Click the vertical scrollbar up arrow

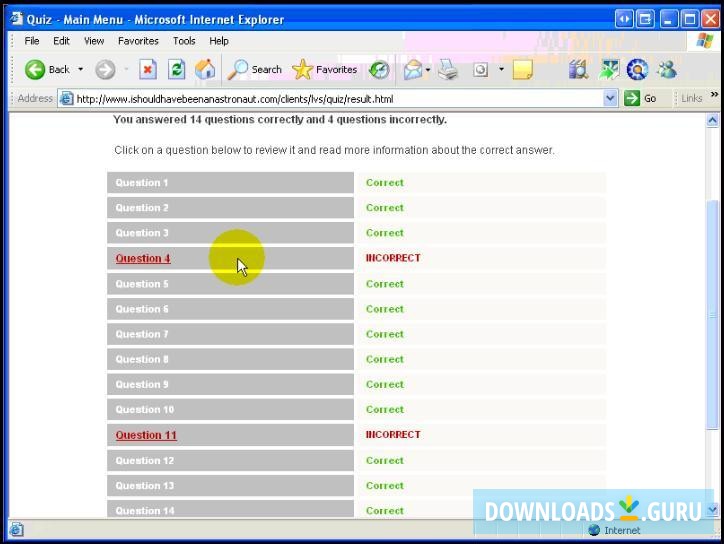712,121
